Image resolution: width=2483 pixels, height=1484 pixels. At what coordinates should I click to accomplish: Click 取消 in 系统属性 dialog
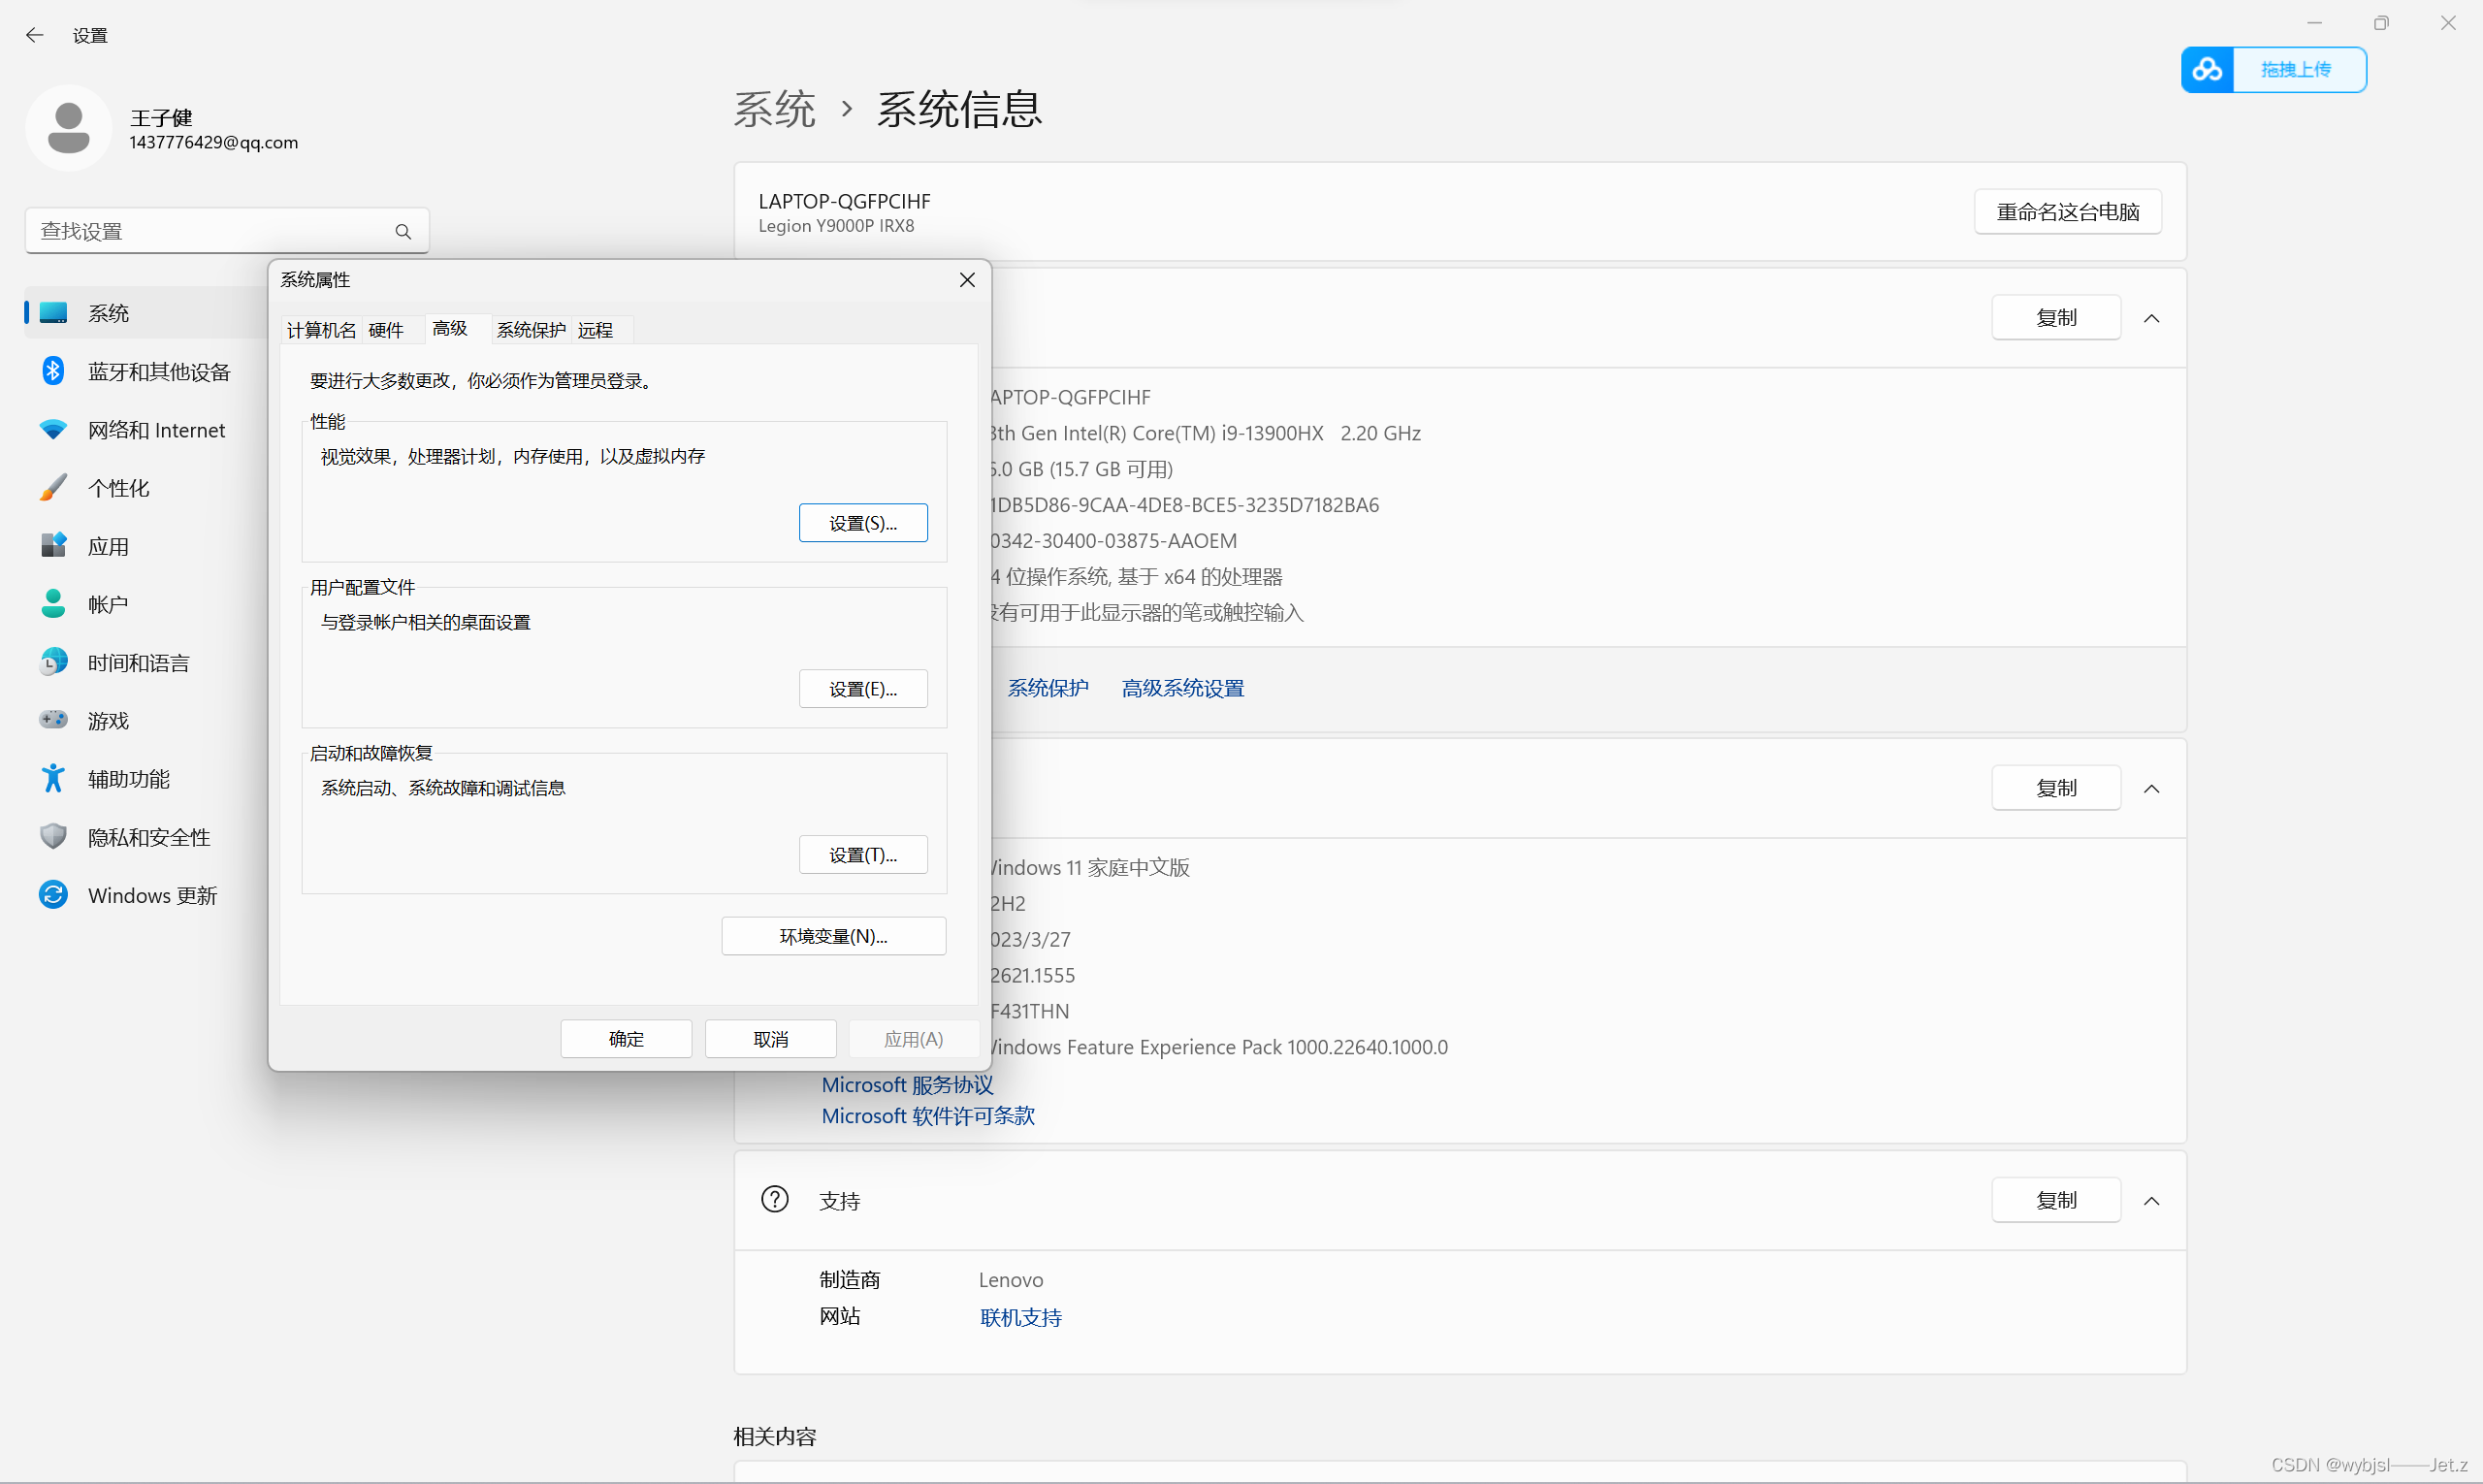[x=771, y=1039]
